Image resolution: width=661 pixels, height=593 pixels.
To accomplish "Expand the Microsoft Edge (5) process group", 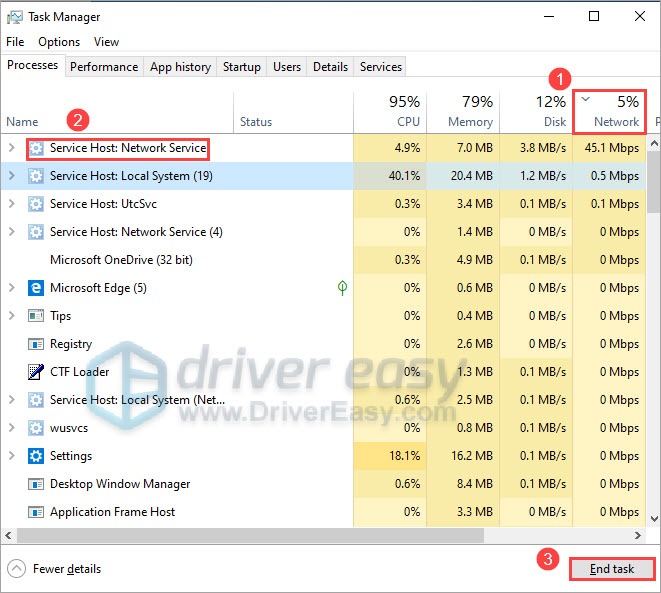I will click(x=12, y=288).
